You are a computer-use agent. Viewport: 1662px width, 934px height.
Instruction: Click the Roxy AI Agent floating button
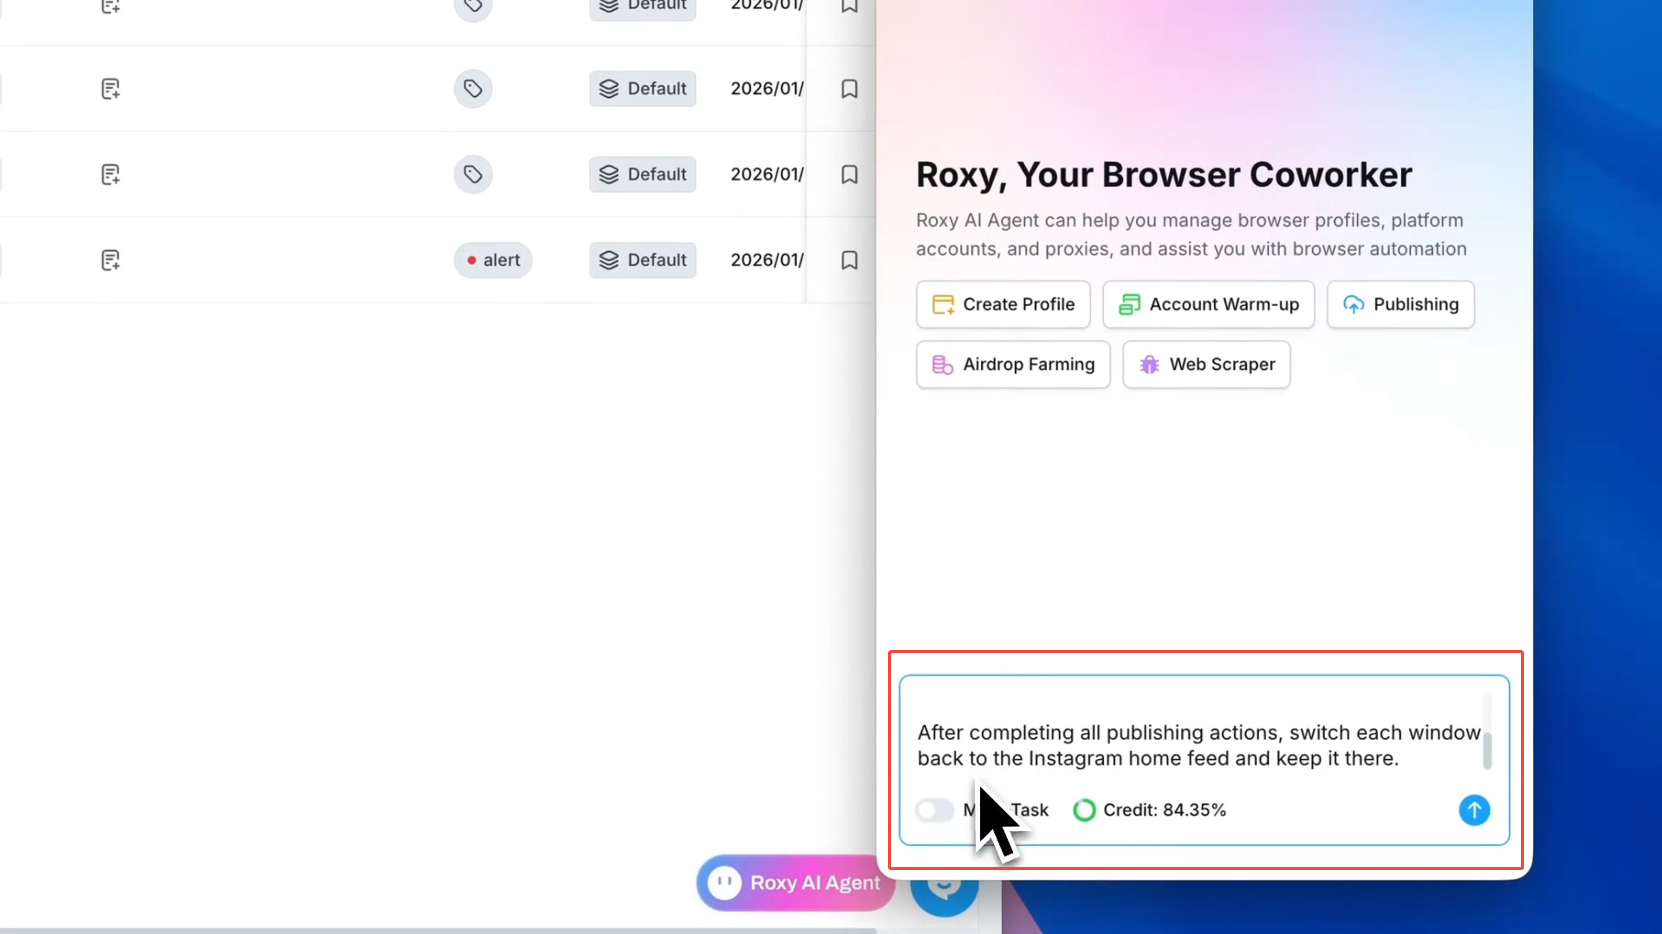pyautogui.click(x=796, y=883)
